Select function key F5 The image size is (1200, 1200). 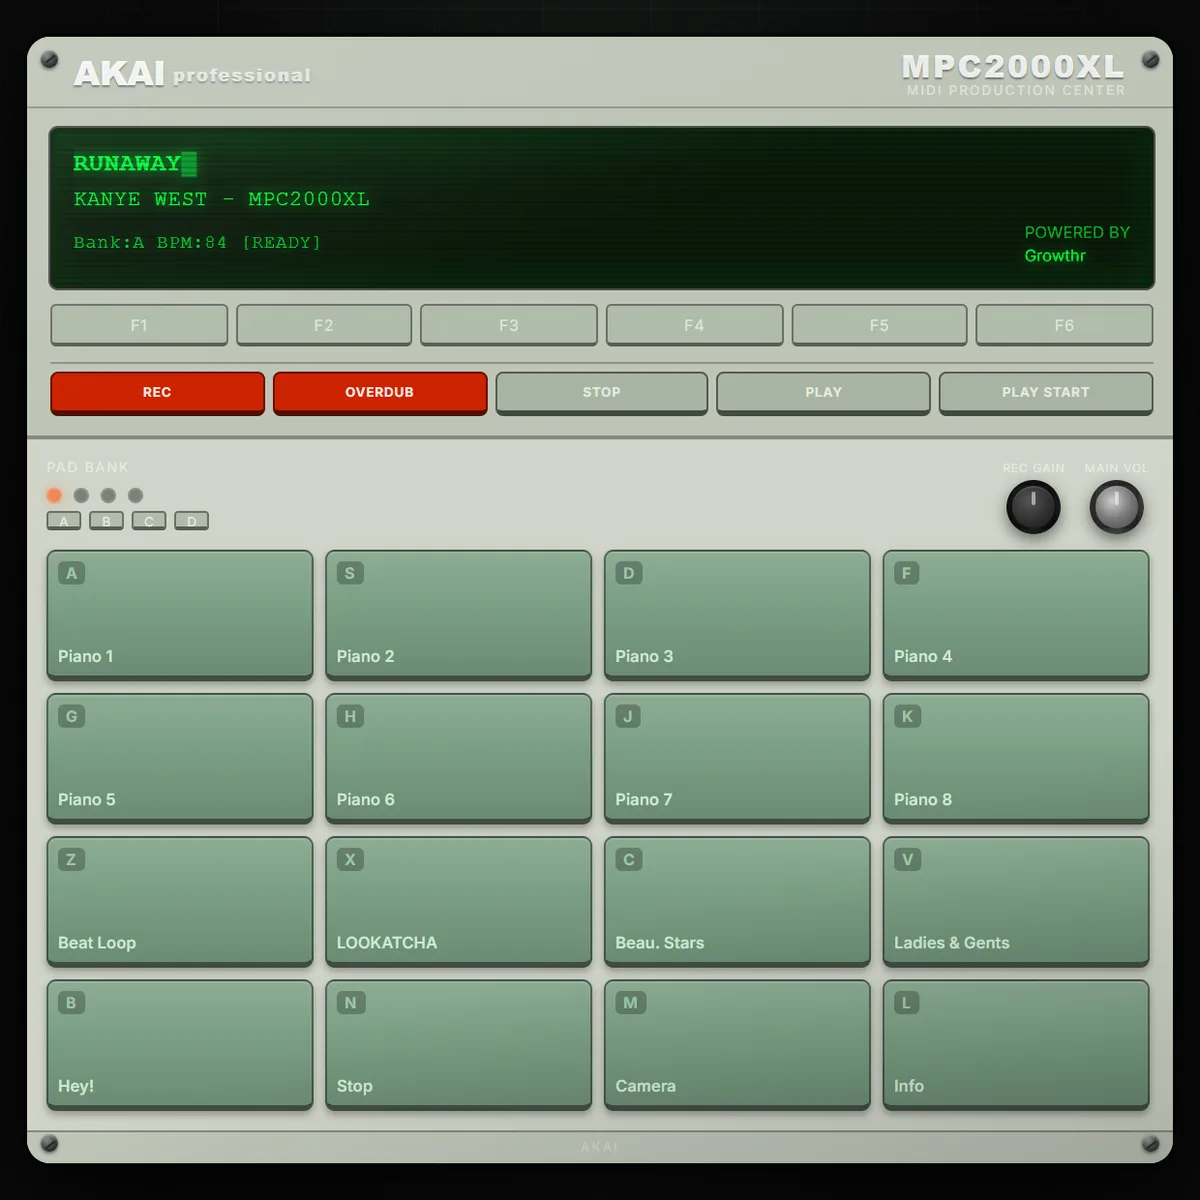tap(879, 325)
